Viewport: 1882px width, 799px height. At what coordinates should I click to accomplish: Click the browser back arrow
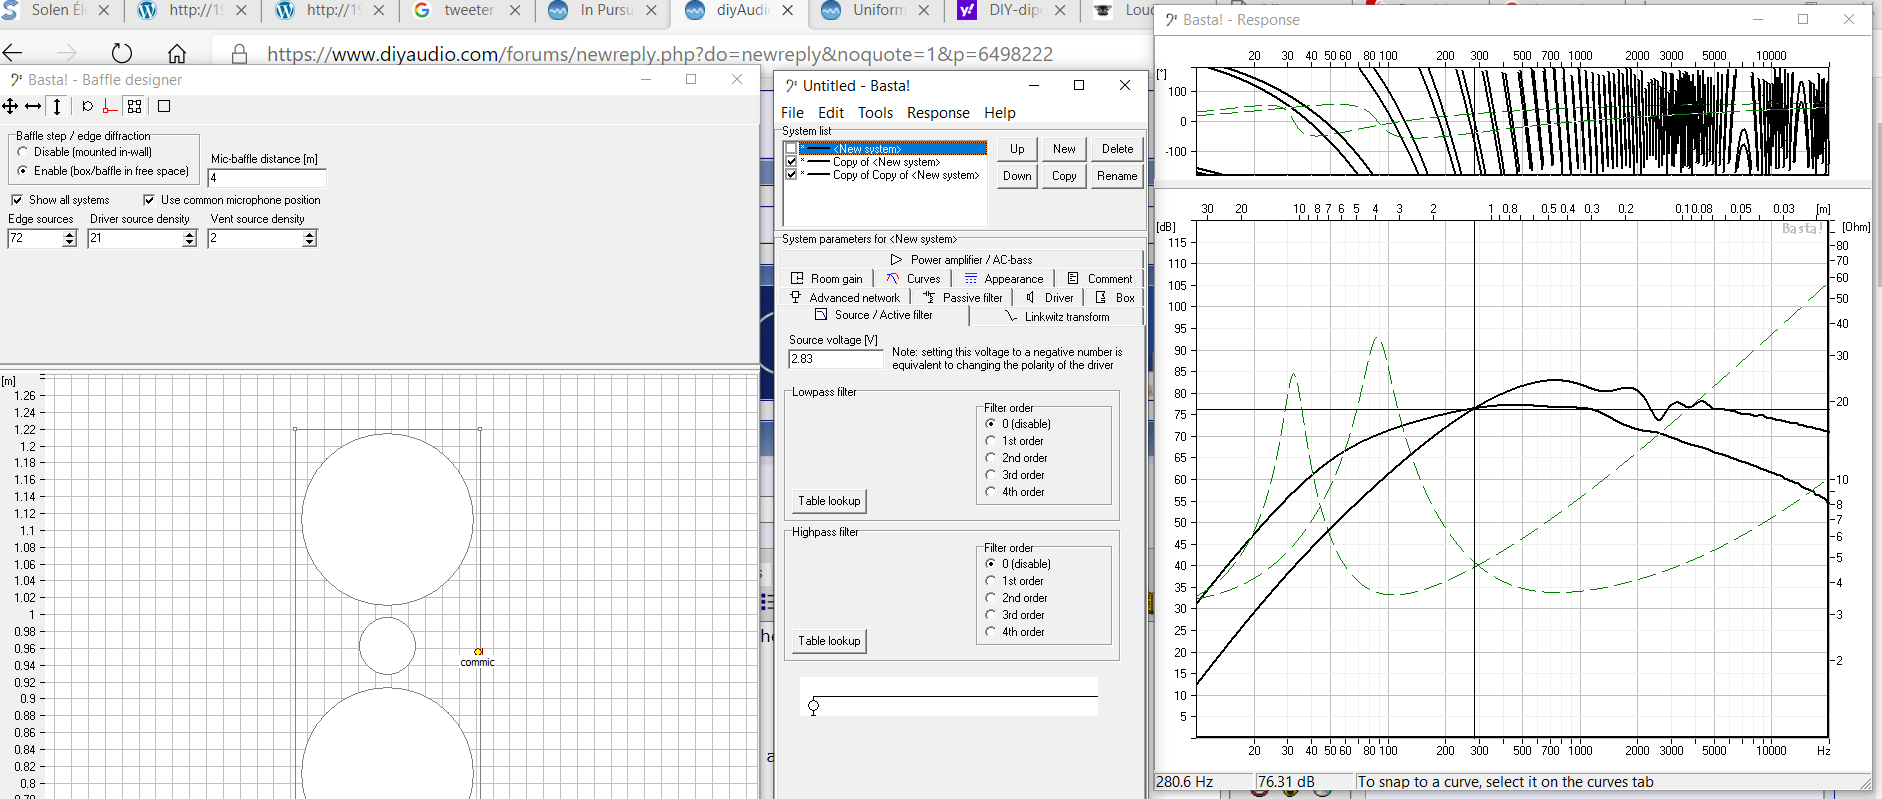[x=13, y=53]
